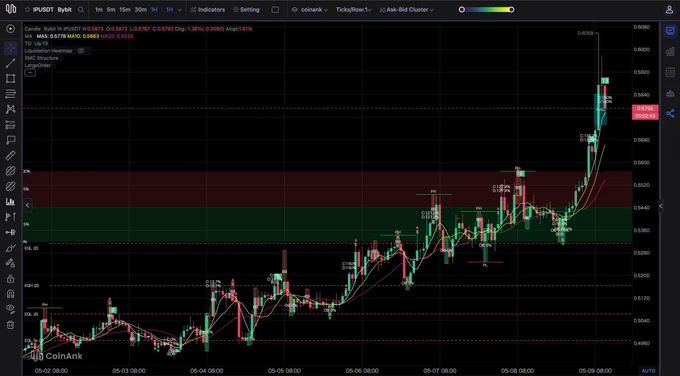Select the annotation note tool
Image resolution: width=680 pixels, height=376 pixels.
[x=10, y=140]
